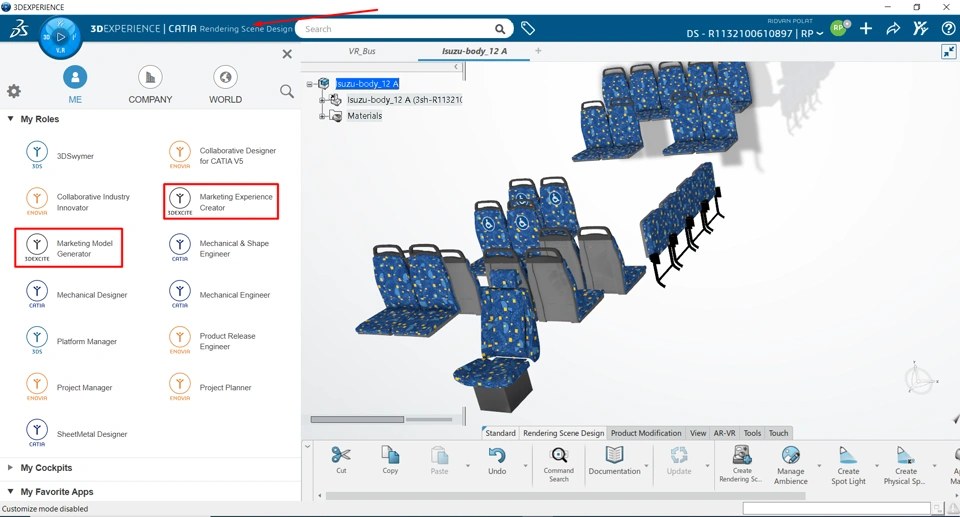Open the Product Modification toolbar tab
The image size is (960, 517).
[x=646, y=433]
